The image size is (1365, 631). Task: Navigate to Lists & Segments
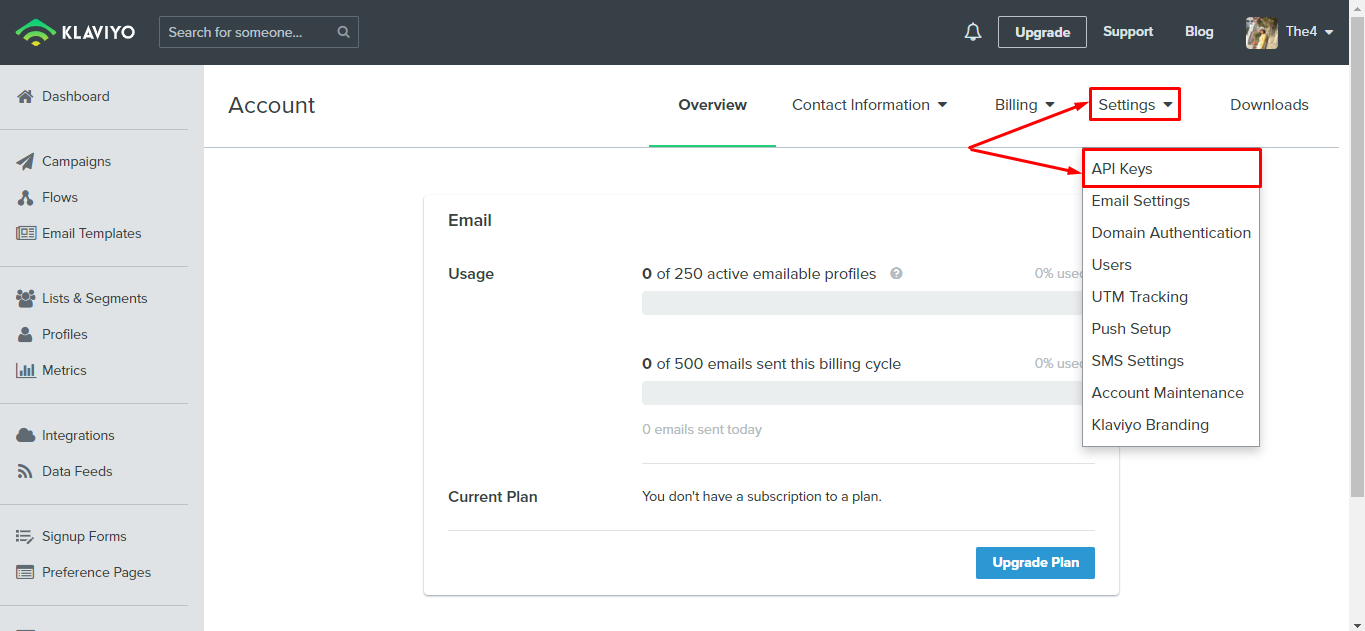[95, 299]
